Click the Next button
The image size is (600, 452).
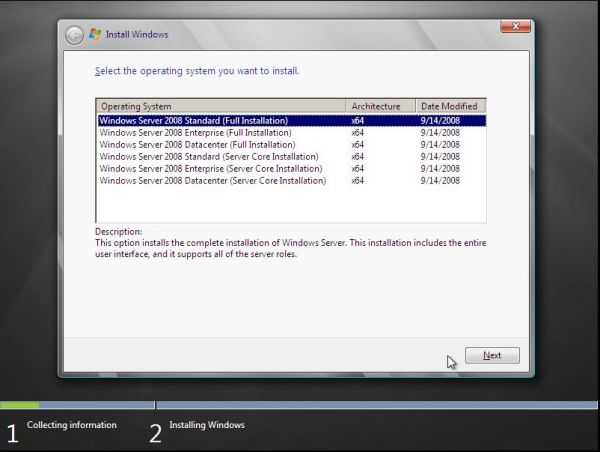point(492,356)
